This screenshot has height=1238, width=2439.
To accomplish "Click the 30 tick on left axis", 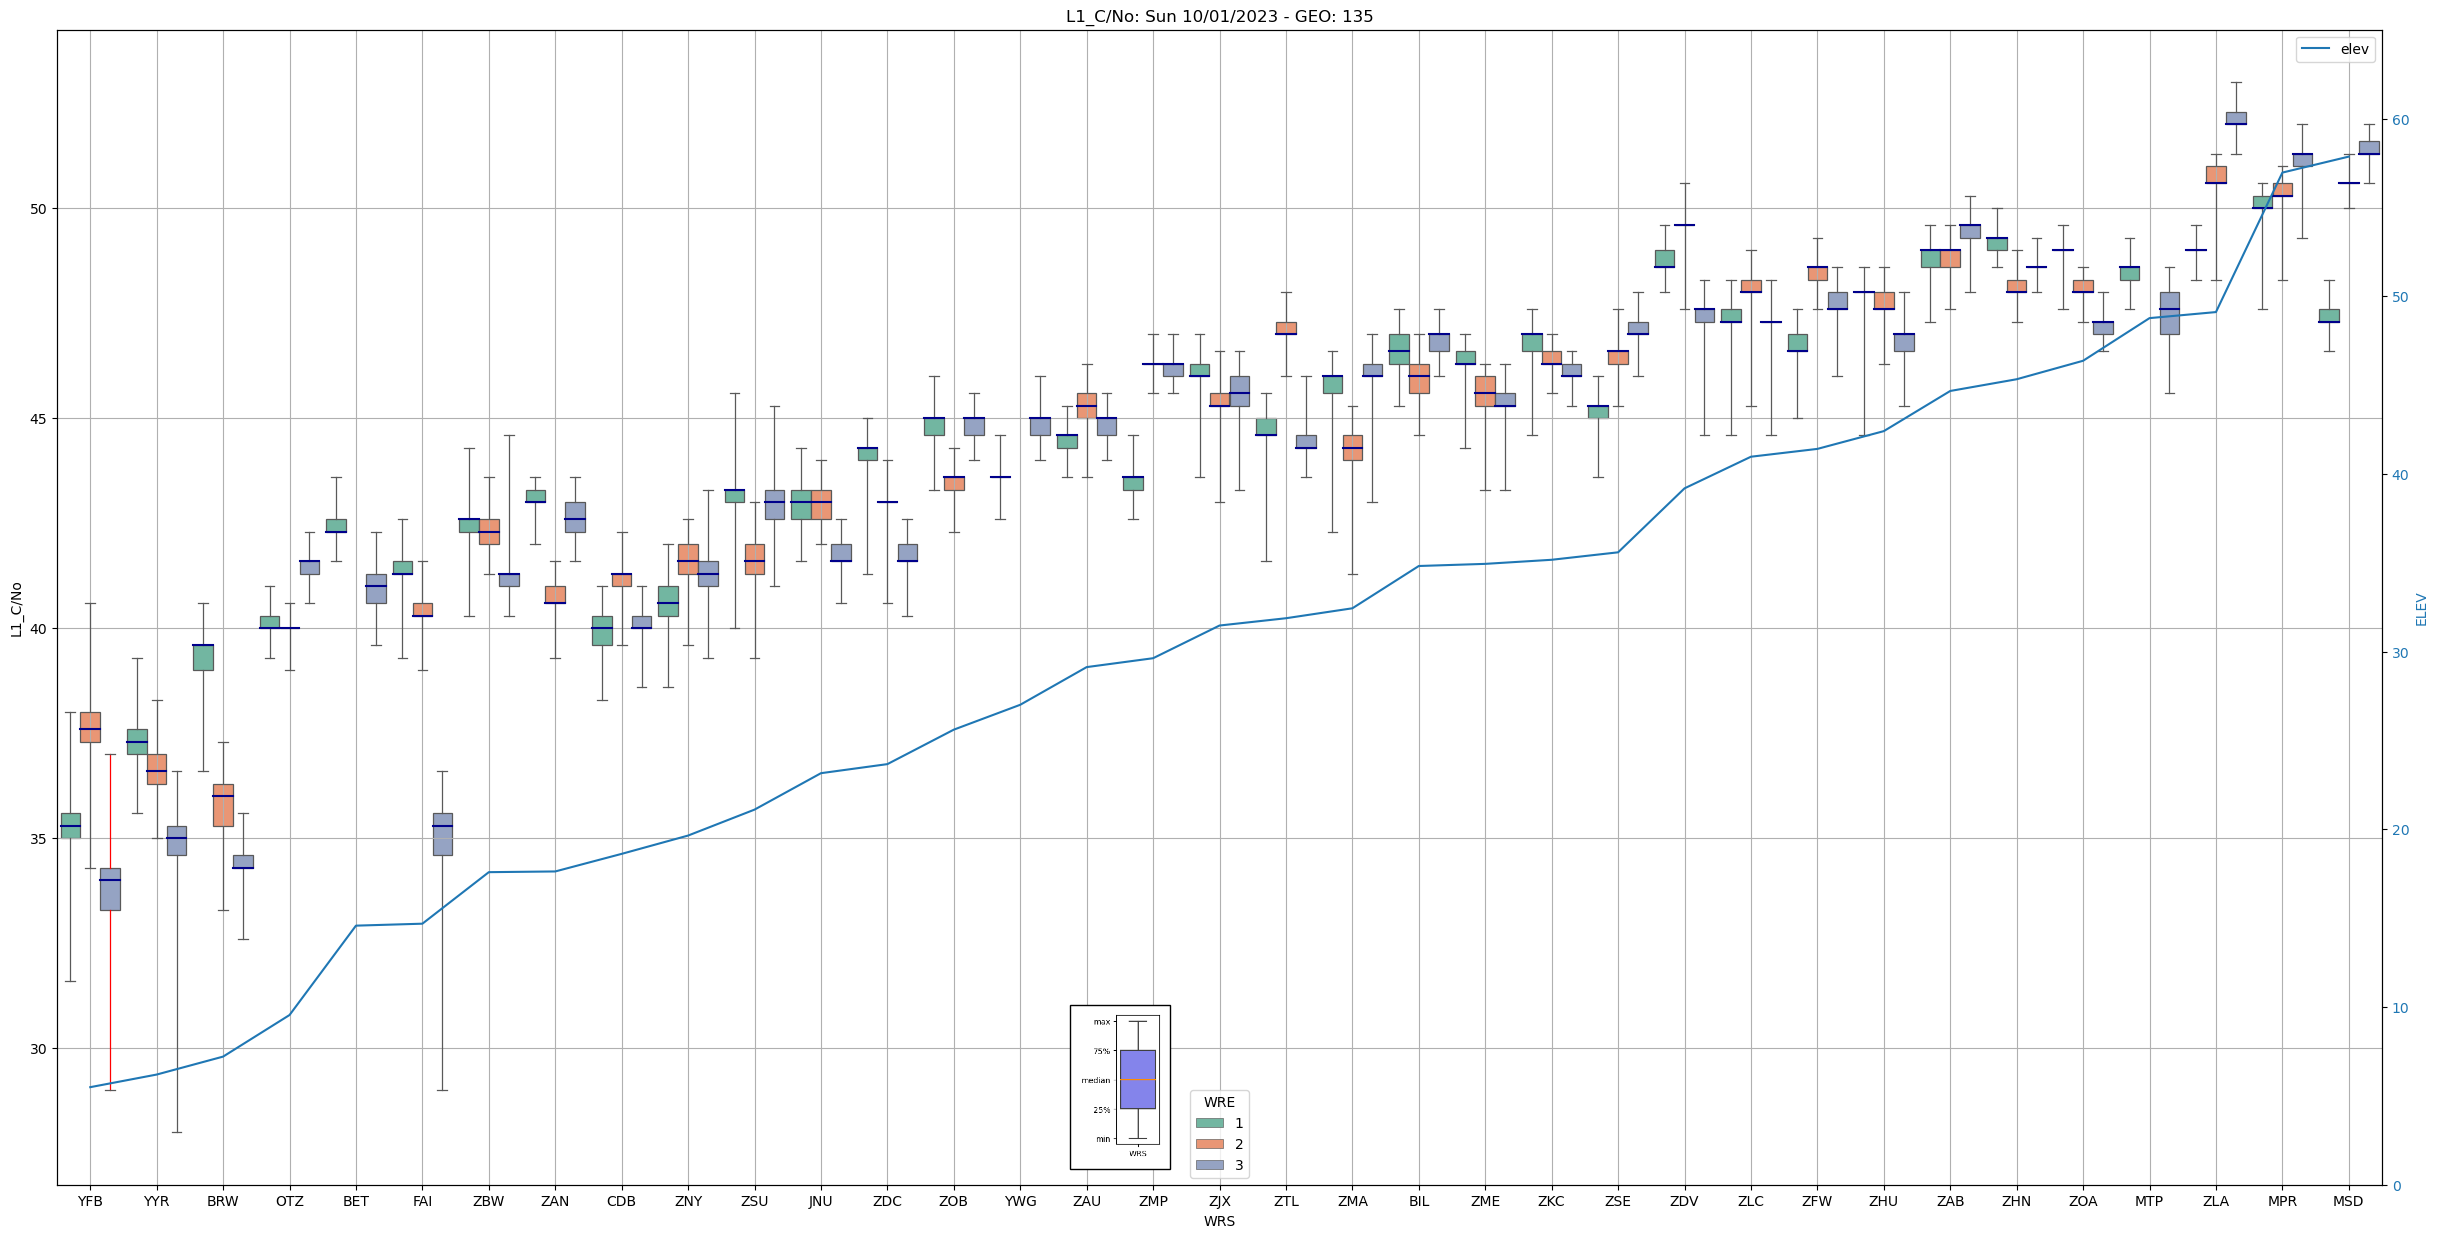I will (x=39, y=1049).
